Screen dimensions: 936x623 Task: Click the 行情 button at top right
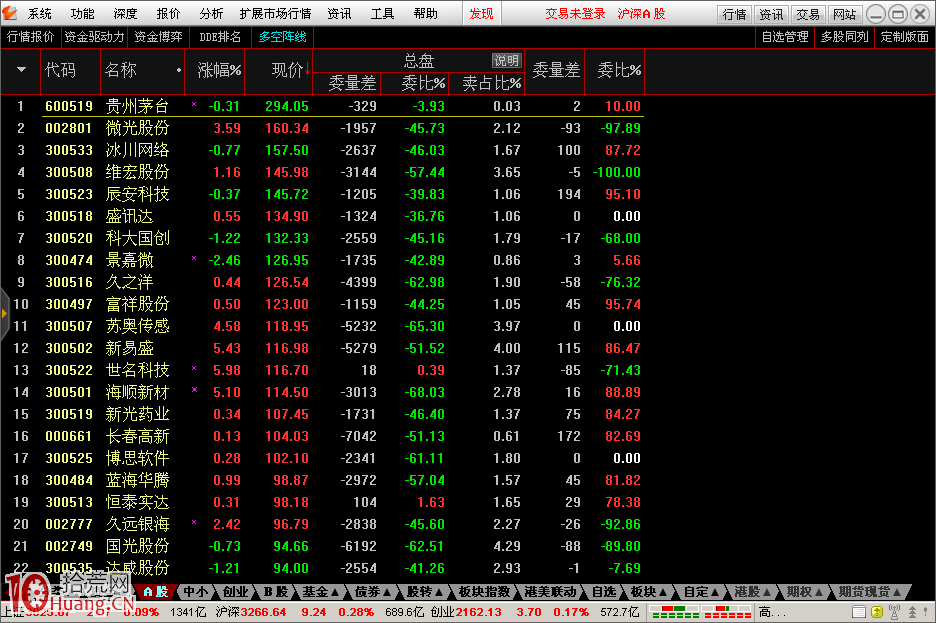click(734, 14)
